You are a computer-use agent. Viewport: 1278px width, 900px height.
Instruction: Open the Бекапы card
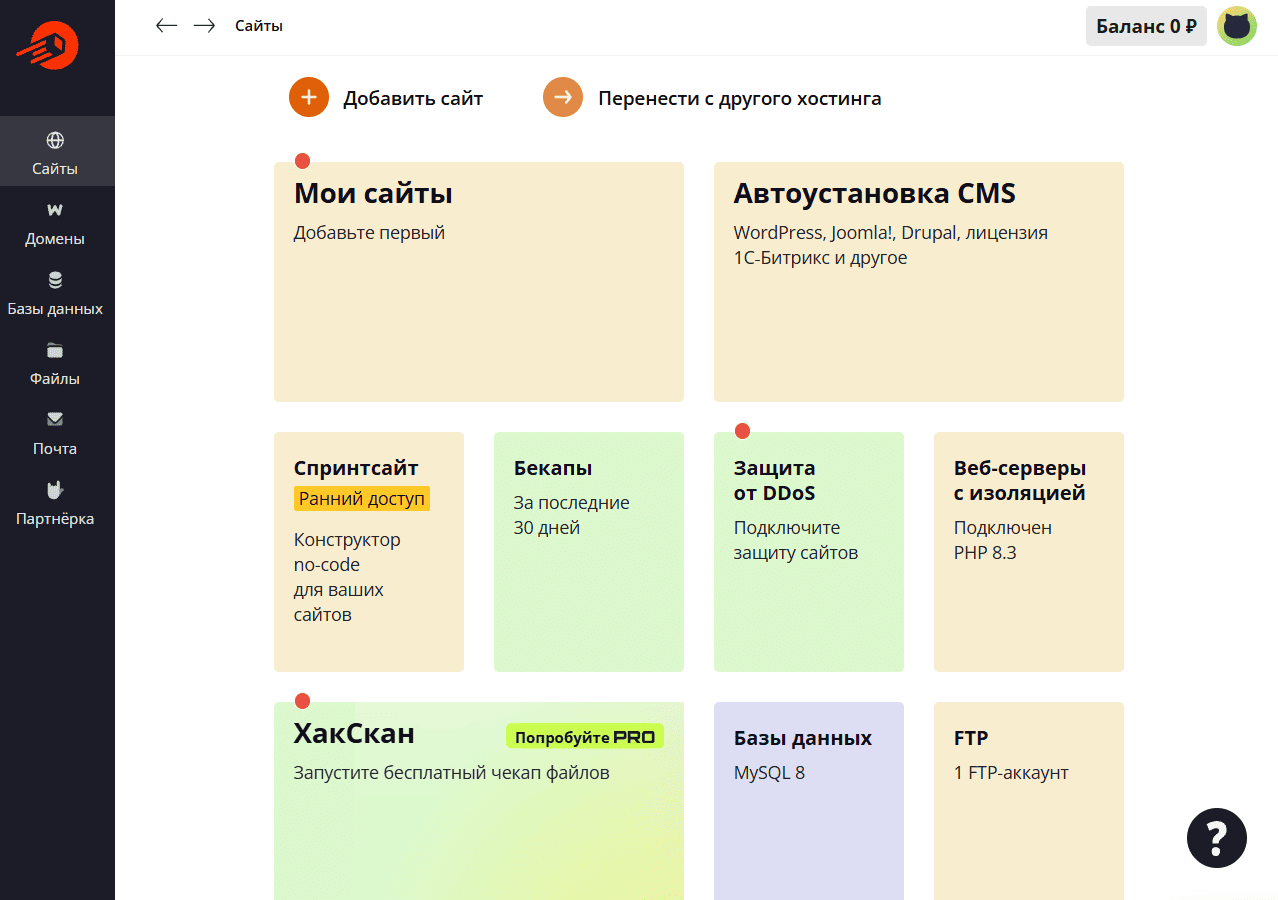588,552
